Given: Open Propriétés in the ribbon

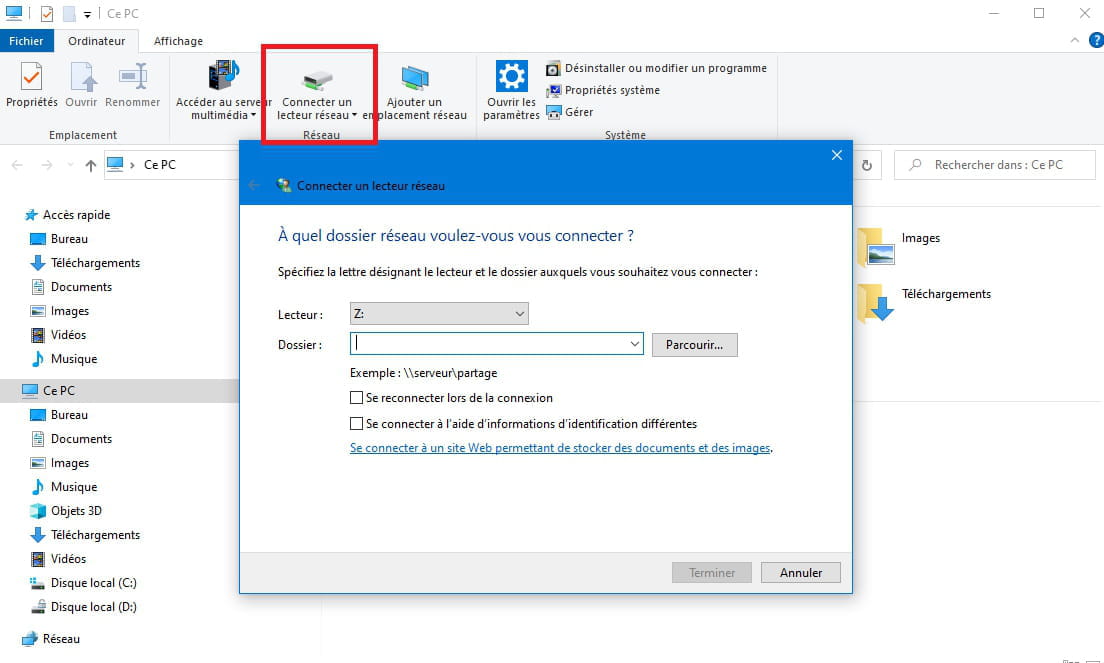Looking at the screenshot, I should [32, 85].
